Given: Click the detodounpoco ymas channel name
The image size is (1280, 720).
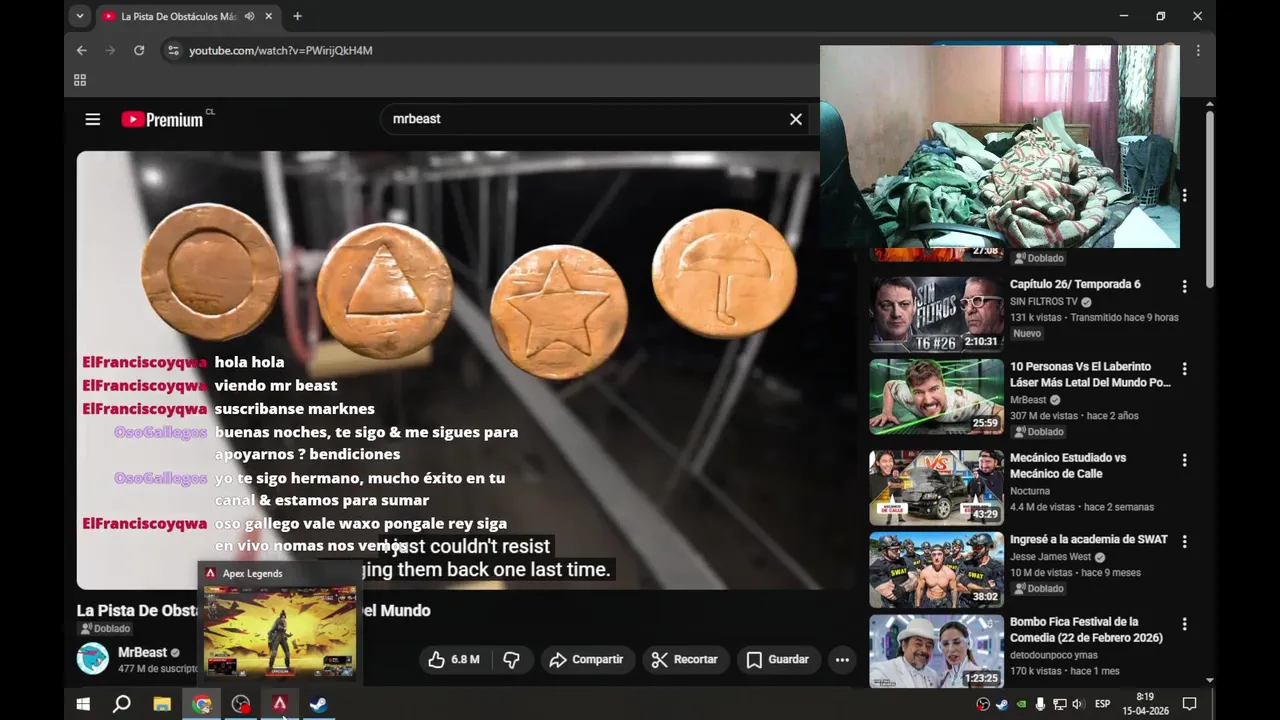Looking at the screenshot, I should coord(1054,655).
